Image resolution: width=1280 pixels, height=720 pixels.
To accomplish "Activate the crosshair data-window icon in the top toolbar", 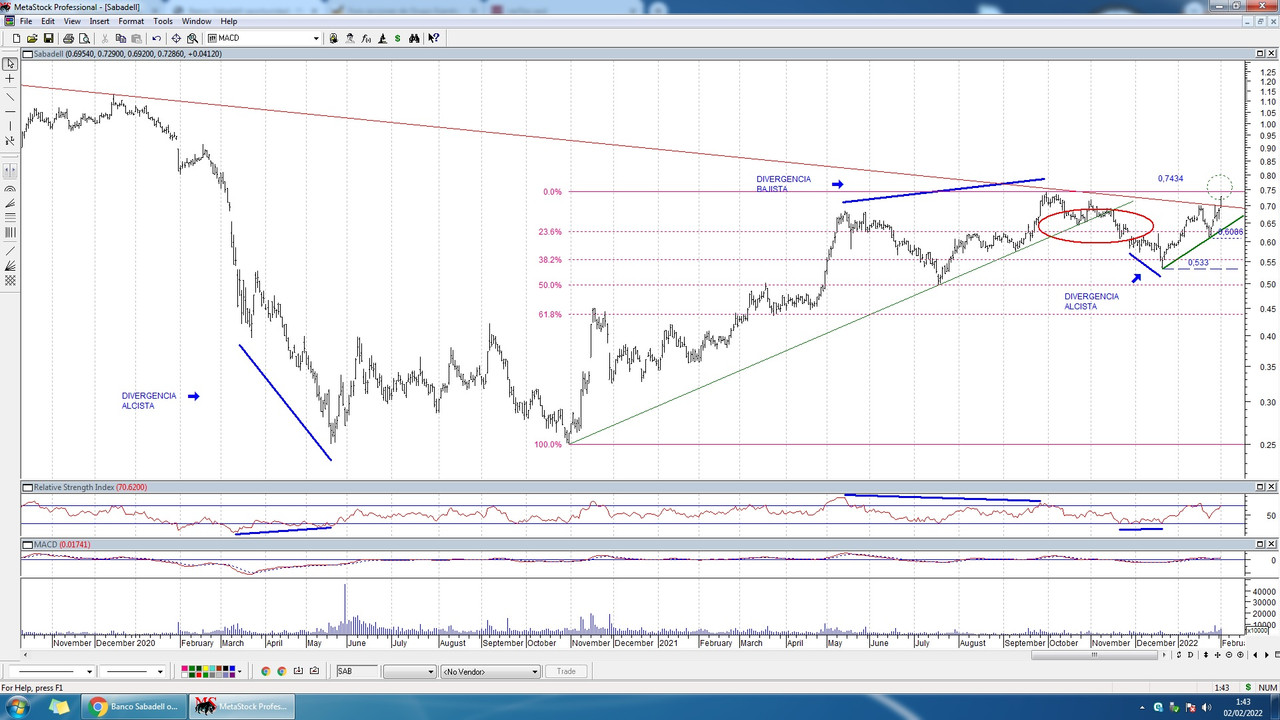I will pyautogui.click(x=176, y=38).
